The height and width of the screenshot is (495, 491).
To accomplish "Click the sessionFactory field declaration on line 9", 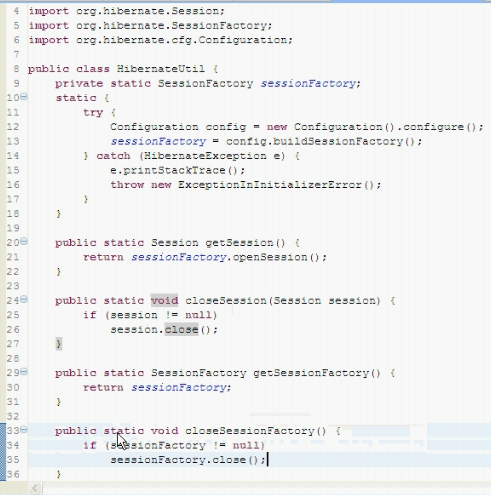I will click(x=208, y=83).
